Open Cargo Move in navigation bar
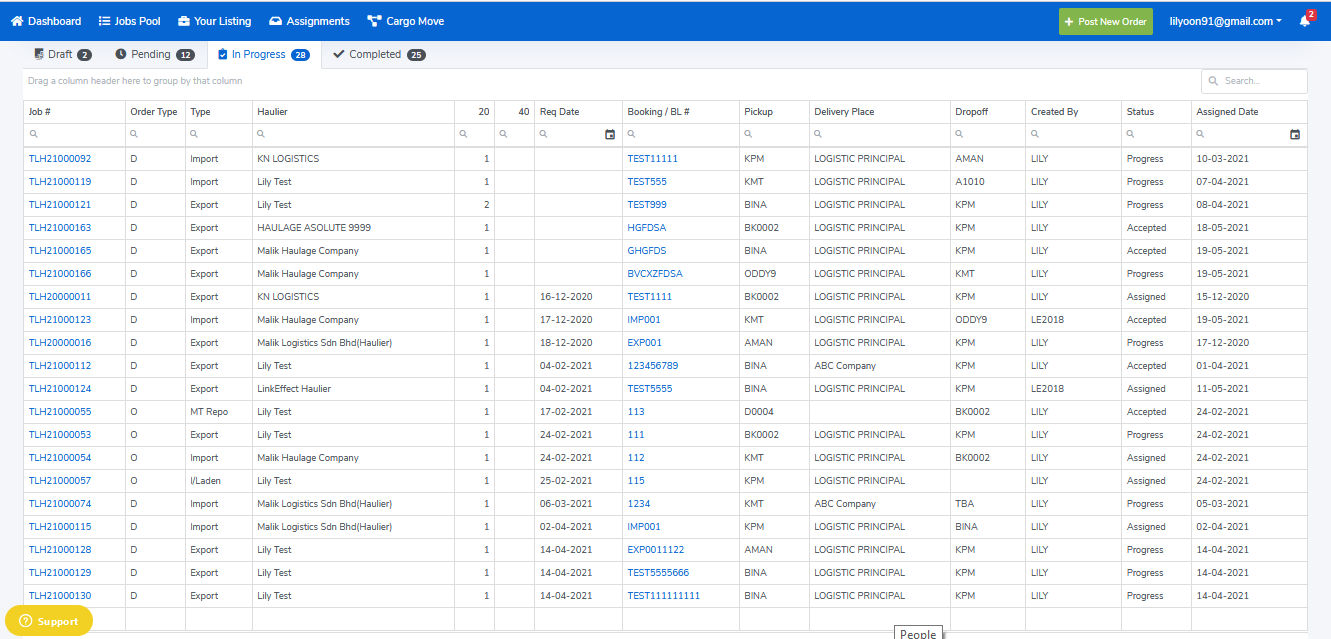 click(x=405, y=21)
